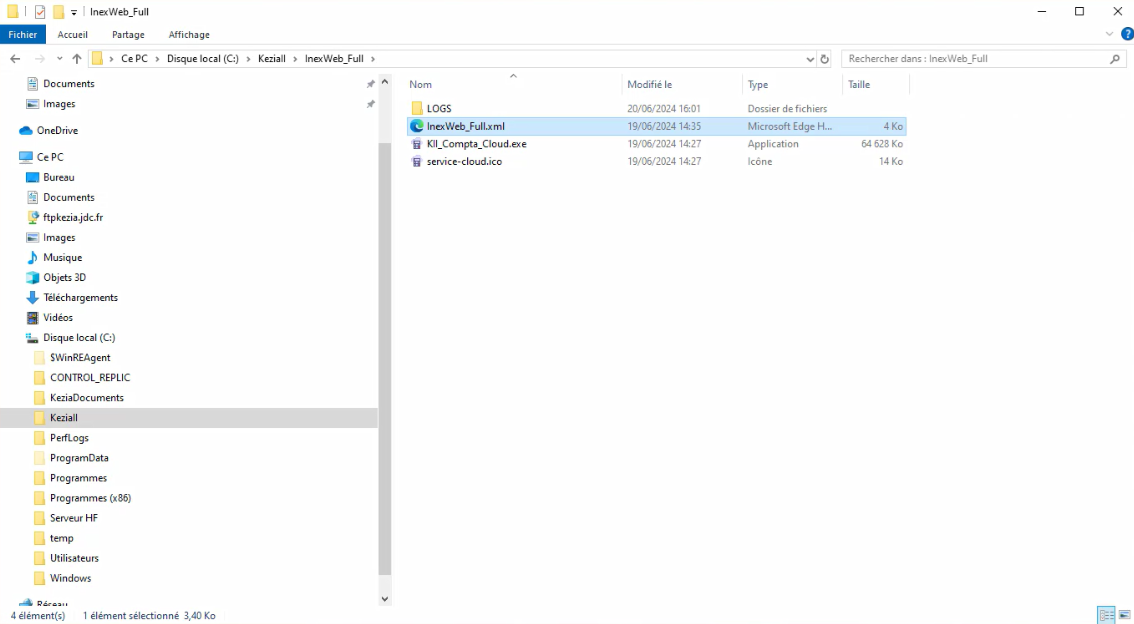1134x624 pixels.
Task: Click Keziall in the breadcrumb path
Action: click(272, 59)
